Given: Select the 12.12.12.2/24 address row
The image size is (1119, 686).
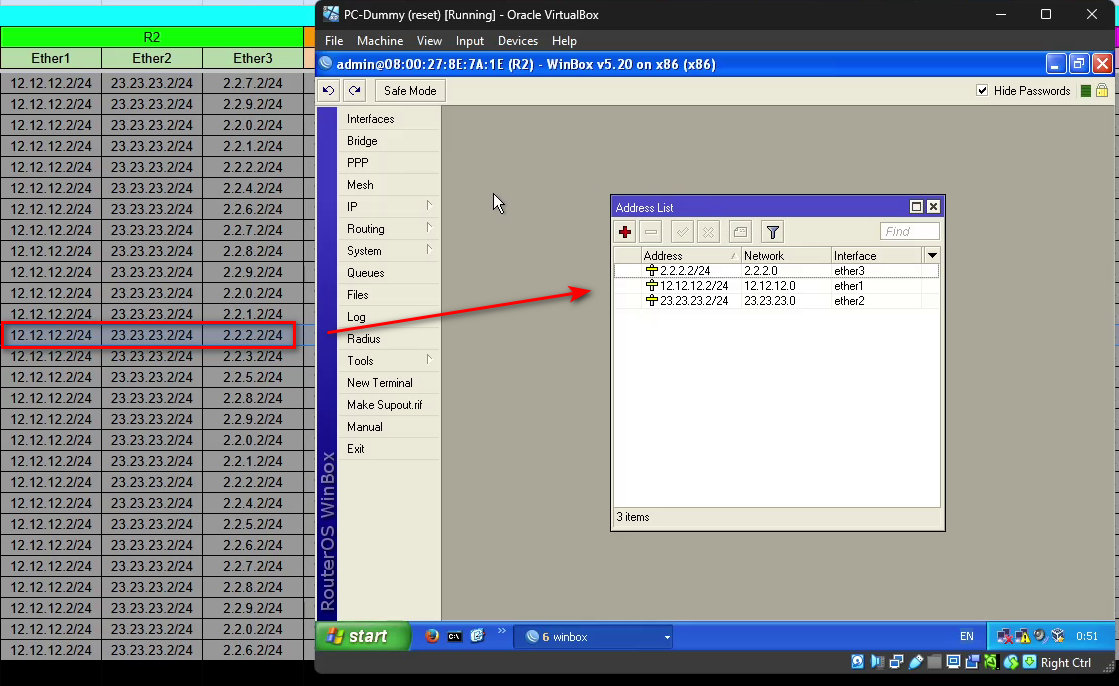Looking at the screenshot, I should click(x=776, y=286).
